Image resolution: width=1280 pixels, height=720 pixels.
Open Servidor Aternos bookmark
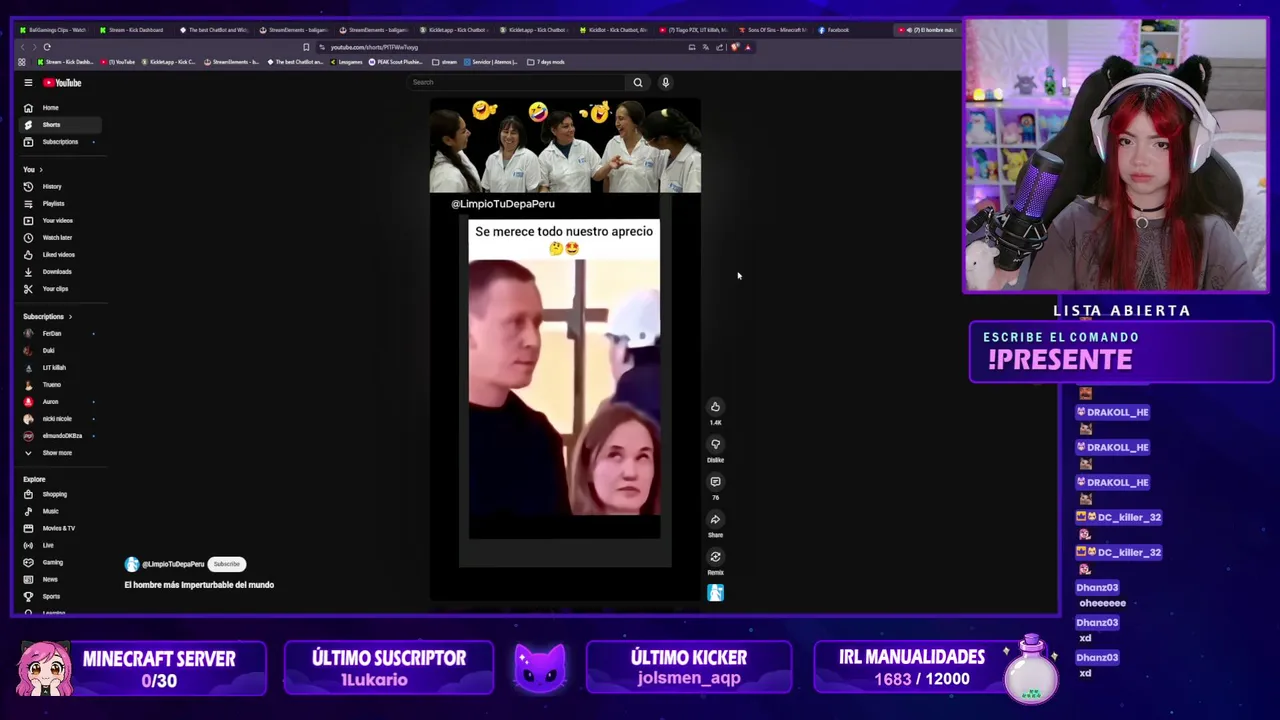(491, 62)
